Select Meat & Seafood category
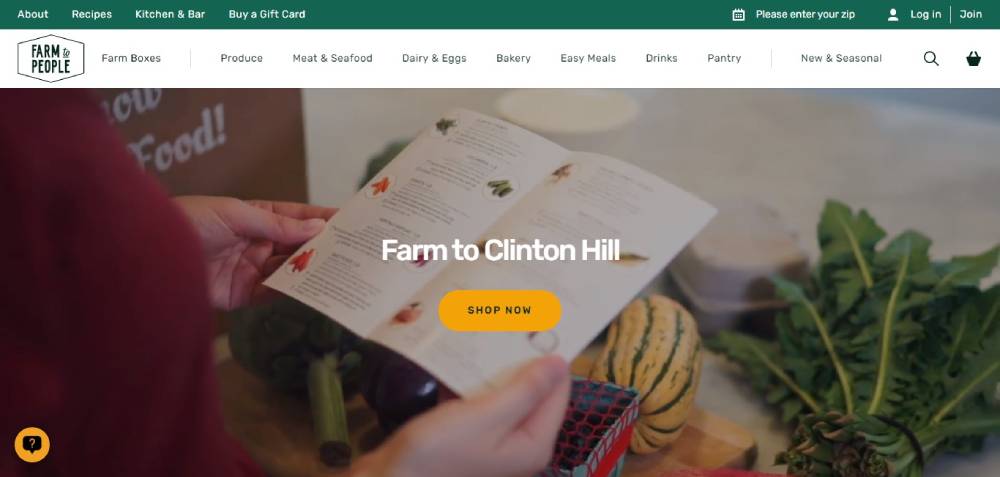 332,58
